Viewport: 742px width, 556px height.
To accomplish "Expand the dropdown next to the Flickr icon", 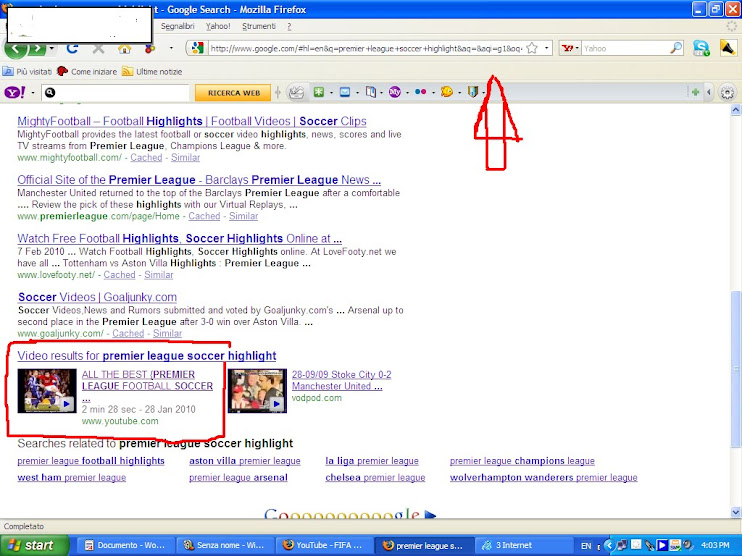I will (x=433, y=93).
